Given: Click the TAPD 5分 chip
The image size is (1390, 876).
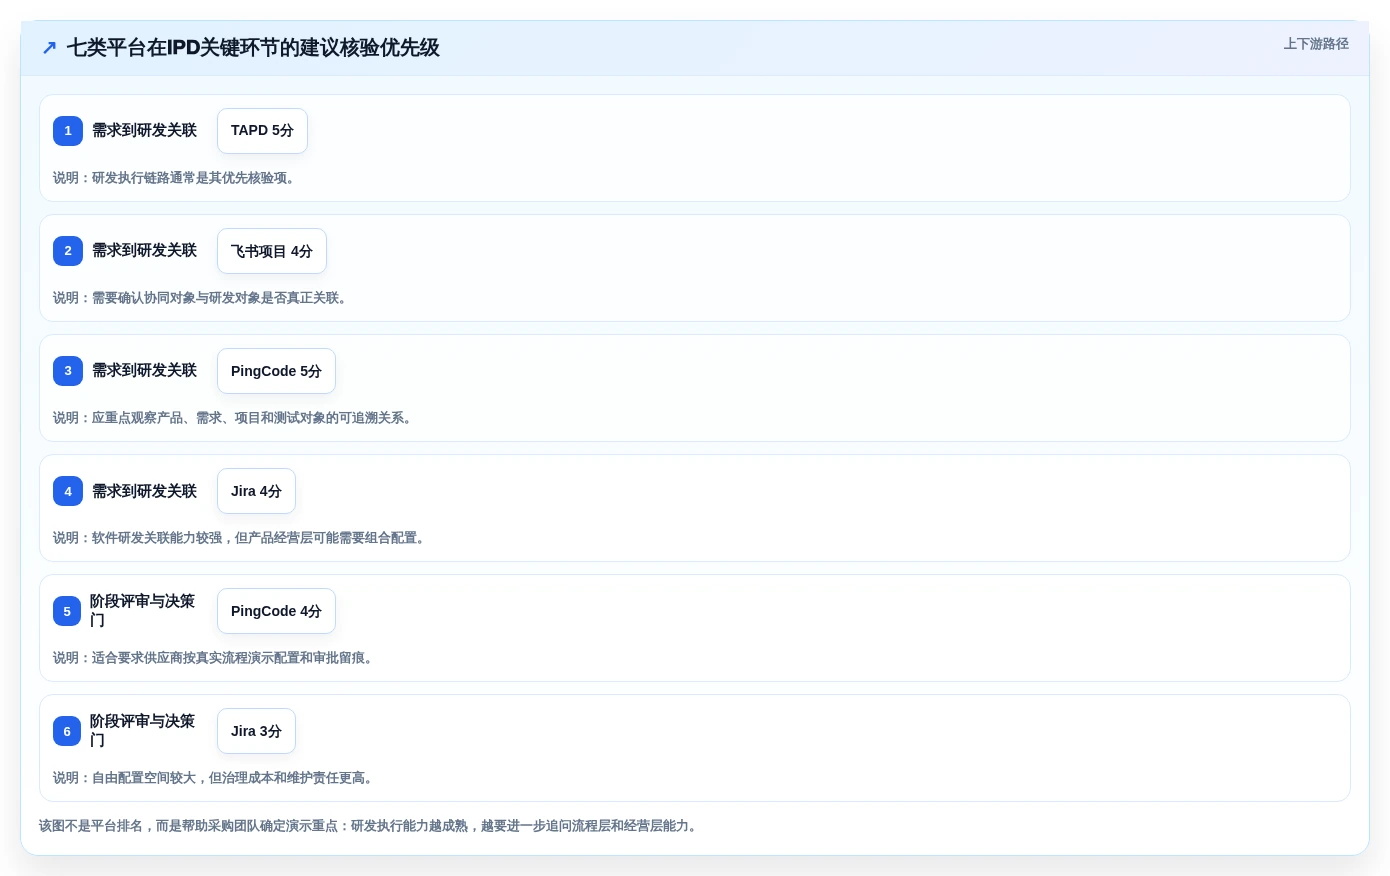Looking at the screenshot, I should click(x=262, y=131).
